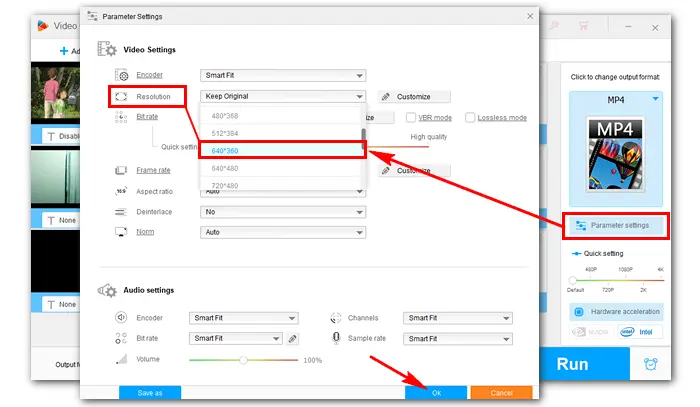
Task: Open the Sample rate Smart Fit dropdown
Action: tap(458, 339)
